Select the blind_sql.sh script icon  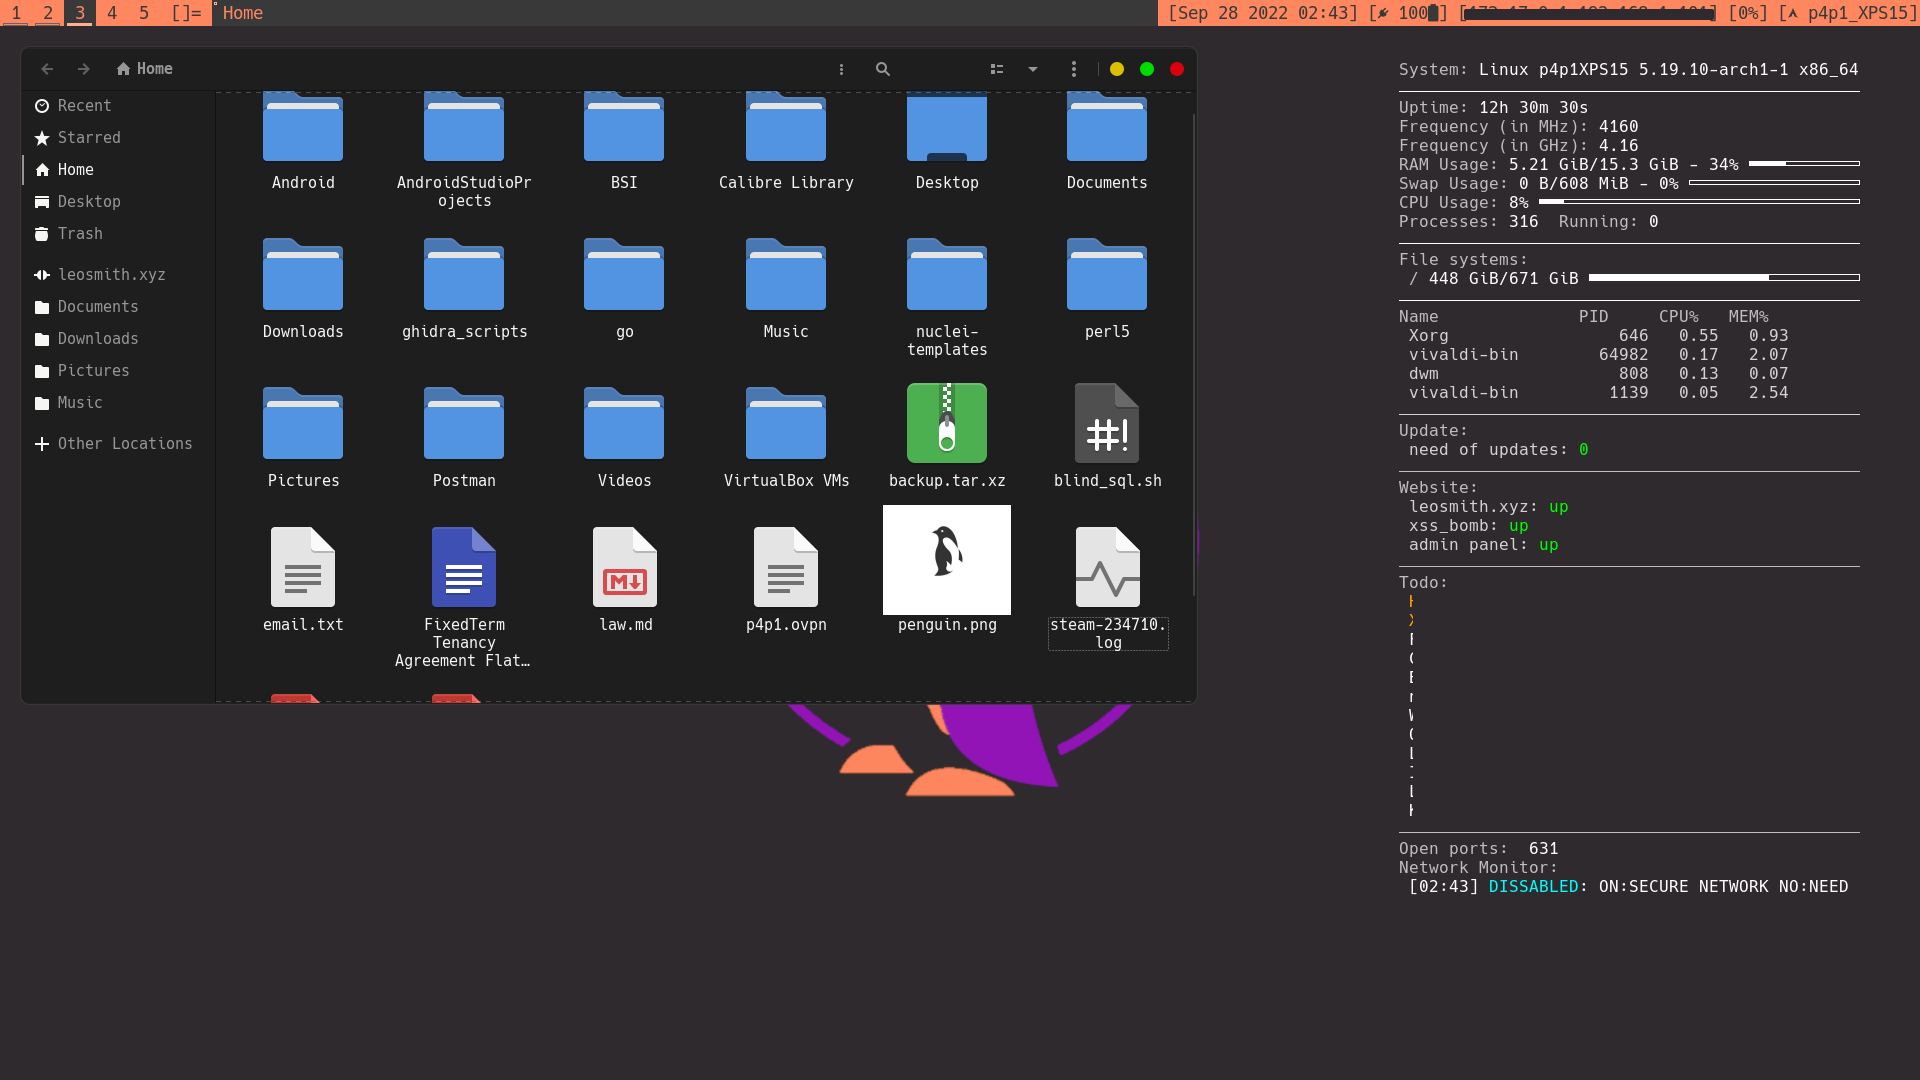pos(1106,424)
